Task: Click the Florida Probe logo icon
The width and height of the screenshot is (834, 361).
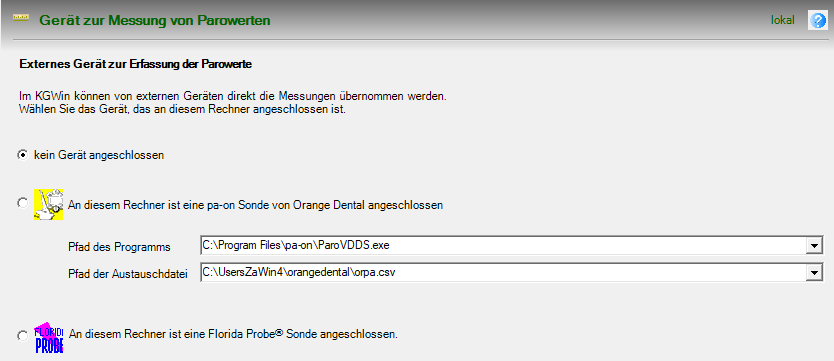Action: click(x=48, y=338)
